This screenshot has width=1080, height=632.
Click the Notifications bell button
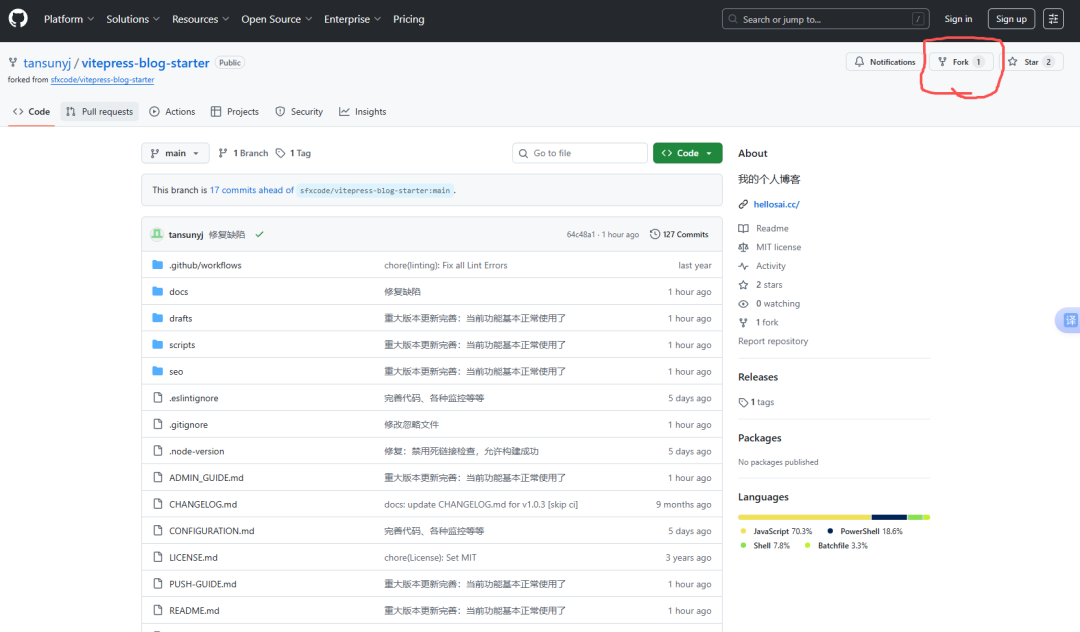tap(884, 62)
